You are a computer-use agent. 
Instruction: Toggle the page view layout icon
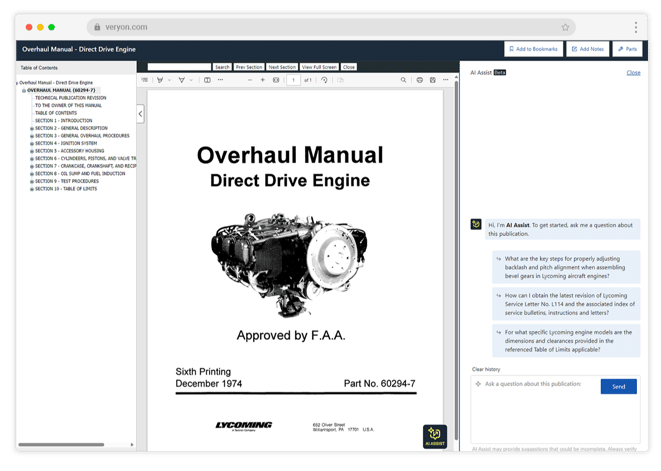tap(207, 80)
